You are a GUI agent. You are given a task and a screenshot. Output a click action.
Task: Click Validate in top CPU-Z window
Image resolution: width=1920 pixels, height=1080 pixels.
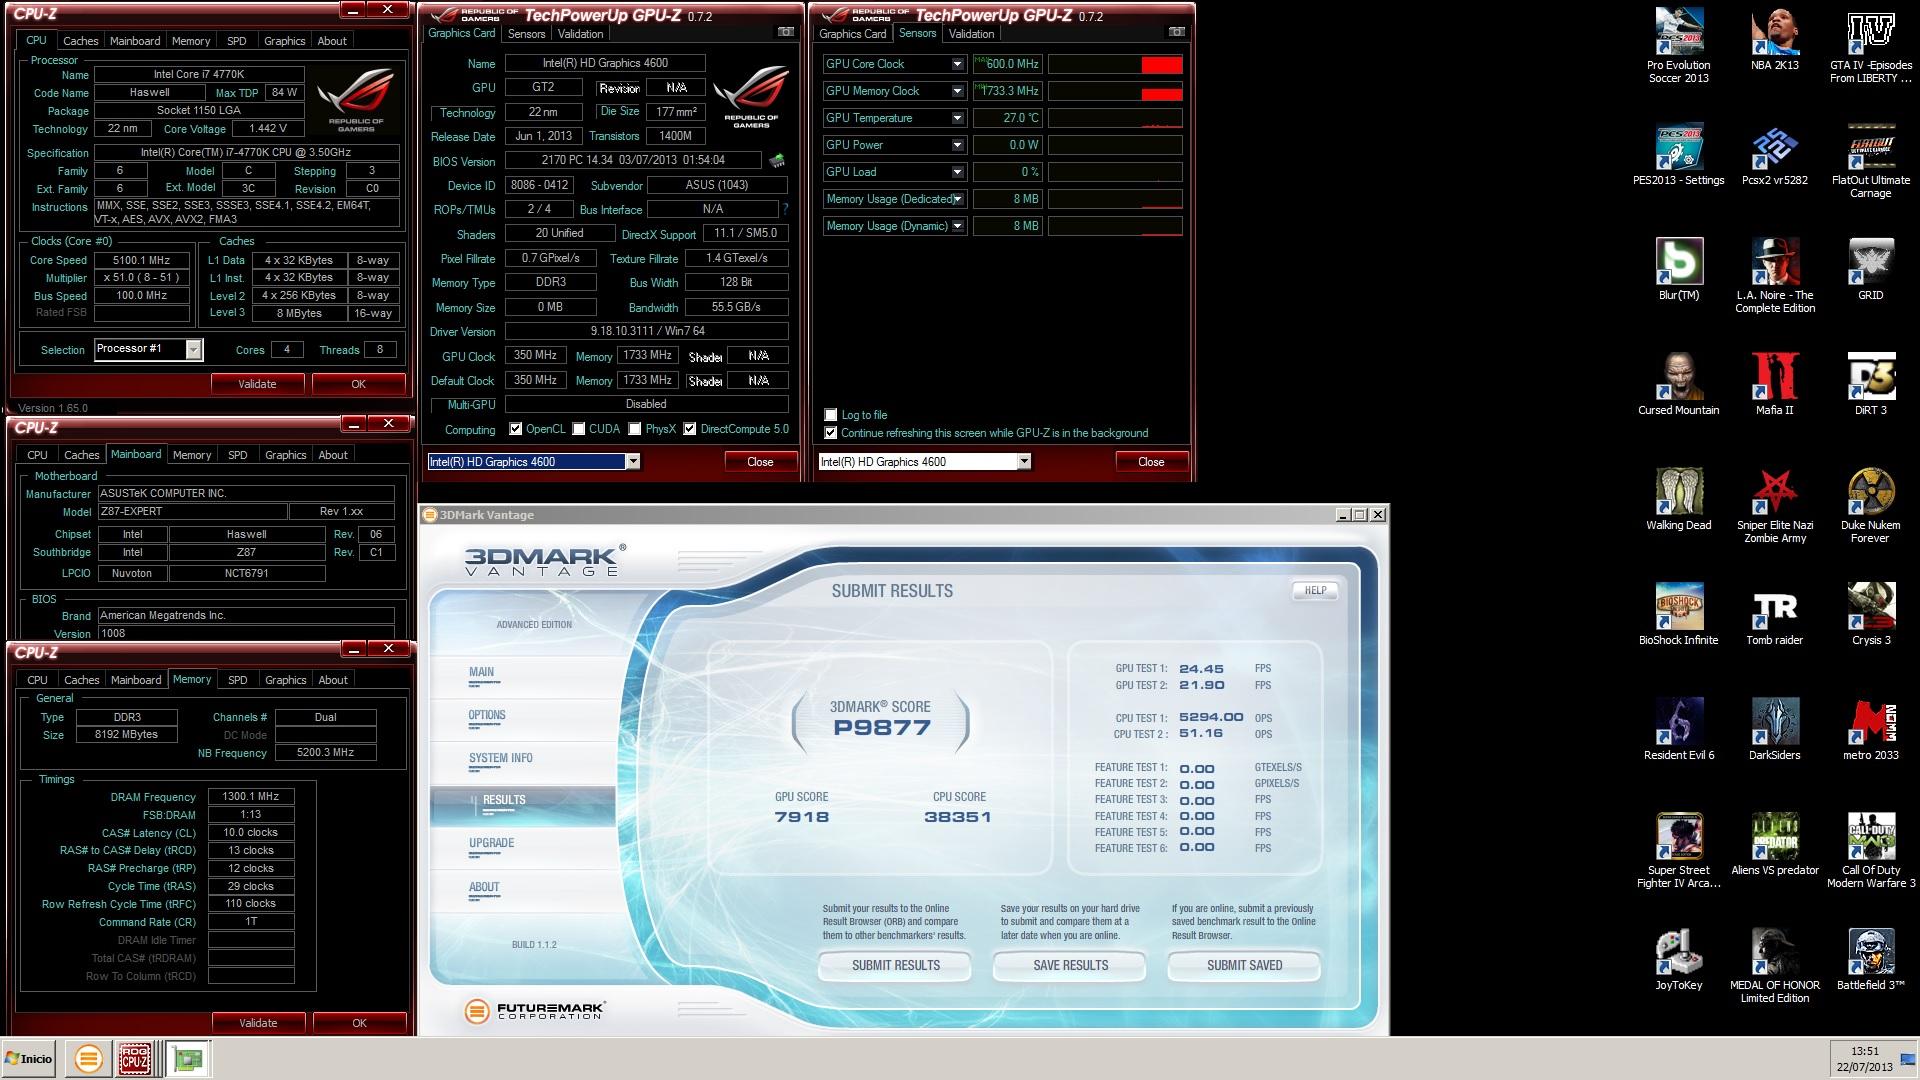[257, 384]
